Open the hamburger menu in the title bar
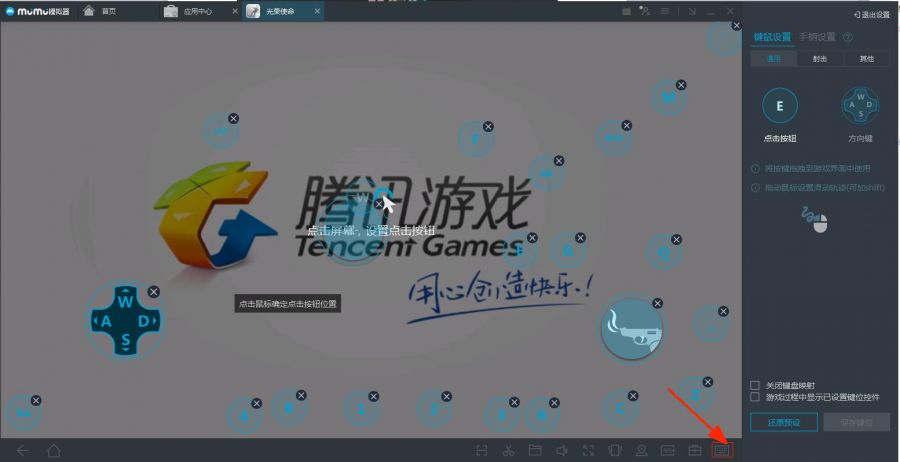The image size is (900, 462). [x=664, y=11]
